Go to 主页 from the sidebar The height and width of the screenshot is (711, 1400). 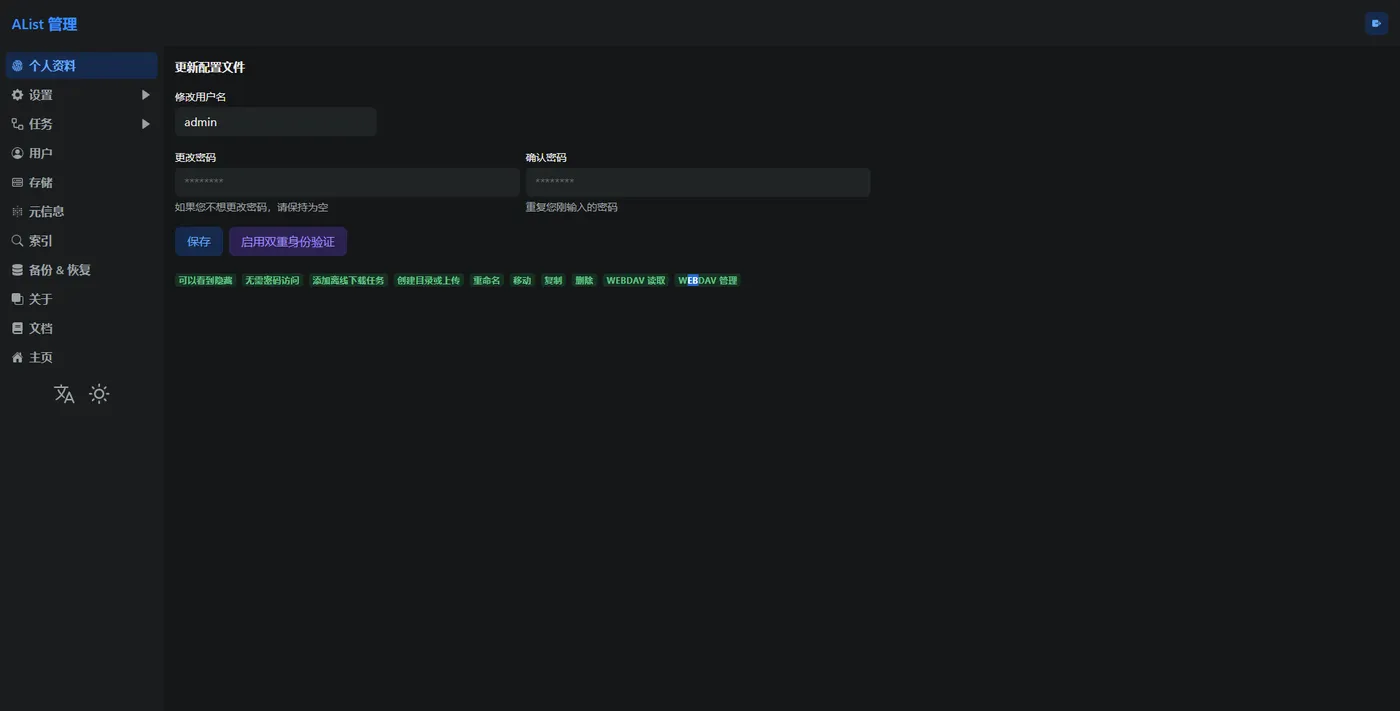81,357
